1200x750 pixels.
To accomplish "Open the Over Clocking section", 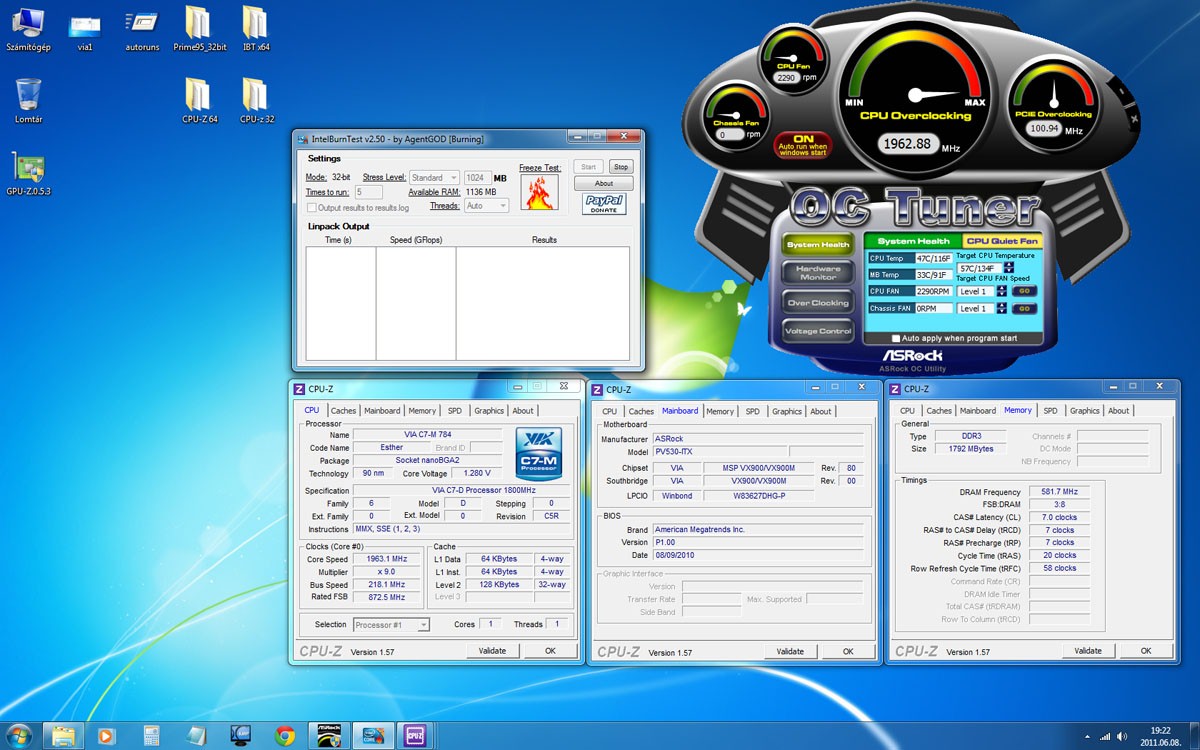I will tap(818, 302).
